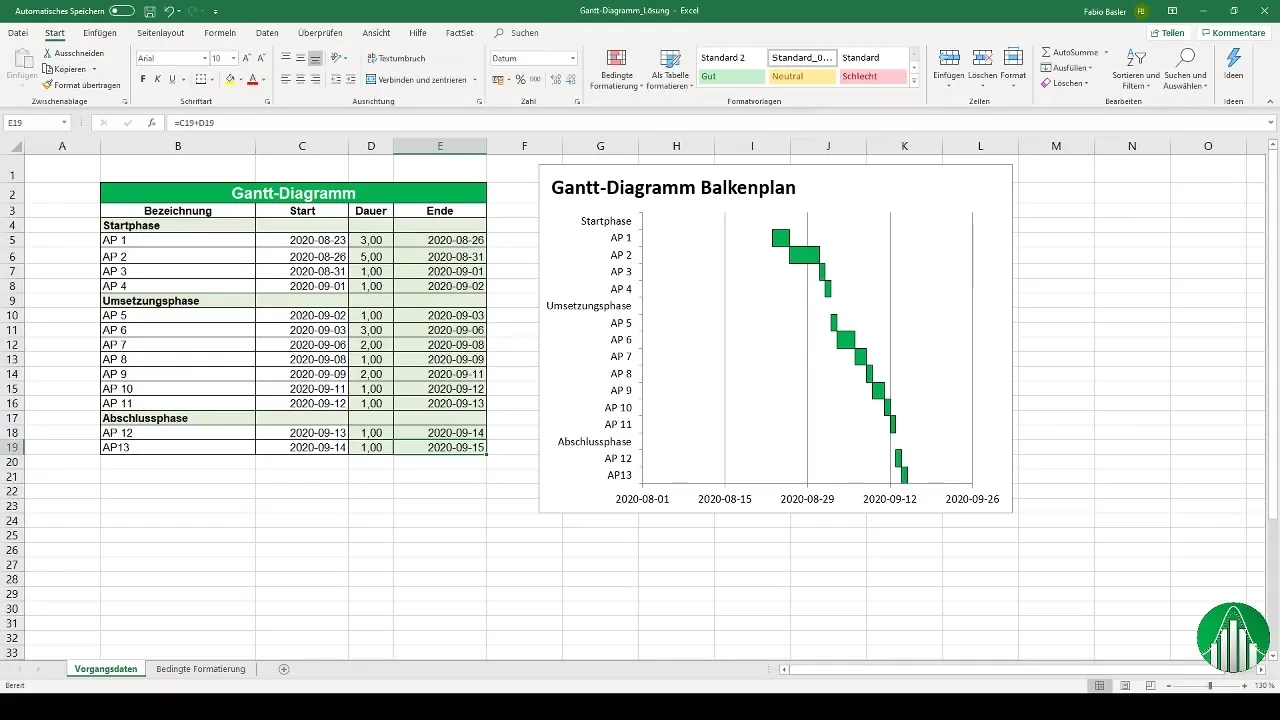Open the font size 10 dropdown
Screen dimensions: 1280x720
[233, 58]
